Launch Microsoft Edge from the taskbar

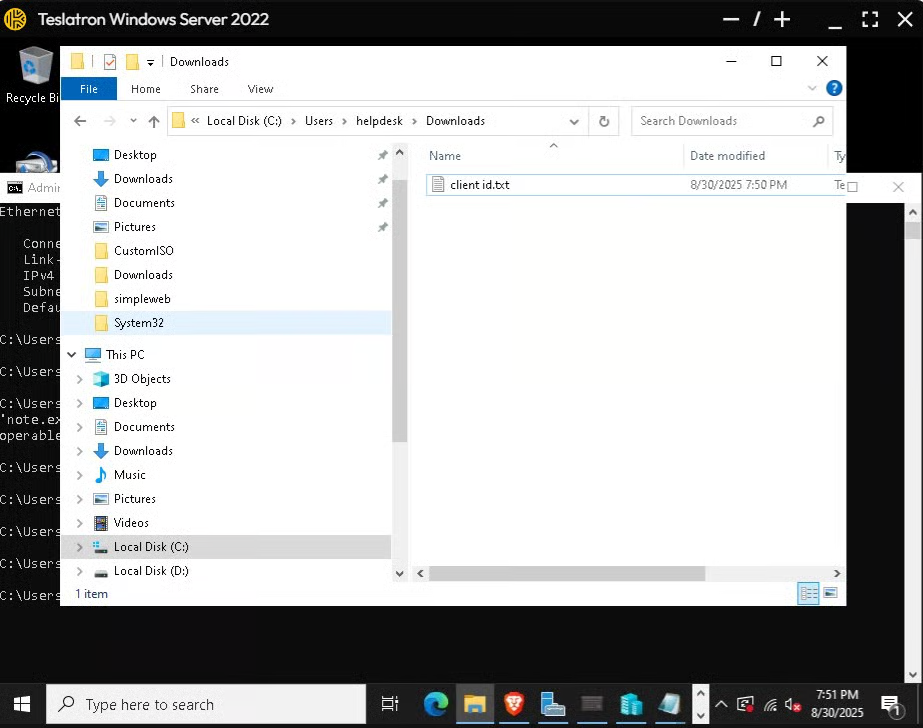(436, 704)
